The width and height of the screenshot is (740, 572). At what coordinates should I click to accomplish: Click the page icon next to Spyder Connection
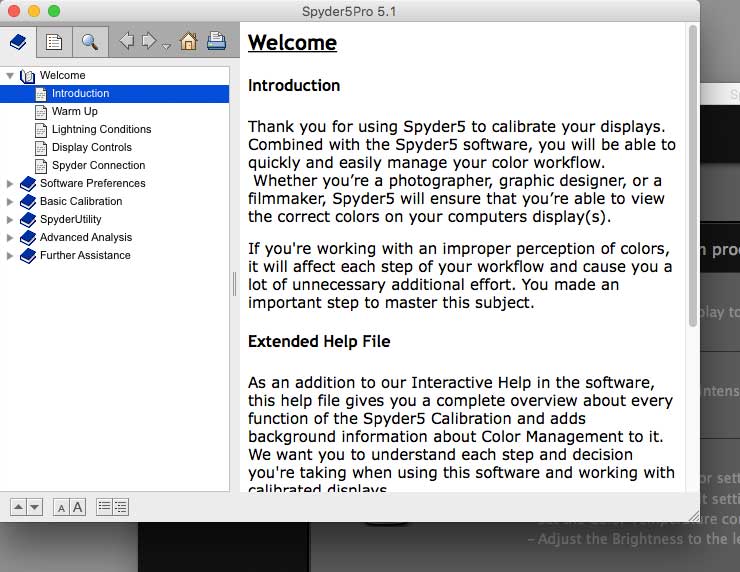pos(41,166)
